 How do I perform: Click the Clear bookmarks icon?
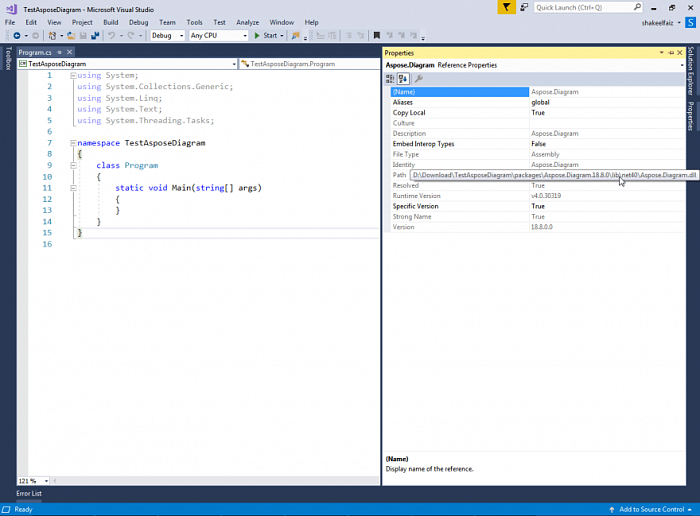coord(413,35)
